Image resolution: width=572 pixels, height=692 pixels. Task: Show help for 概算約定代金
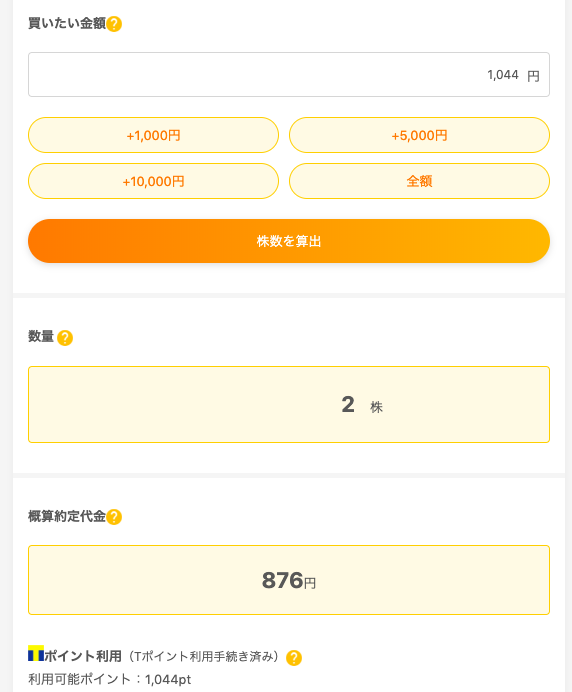[x=114, y=517]
